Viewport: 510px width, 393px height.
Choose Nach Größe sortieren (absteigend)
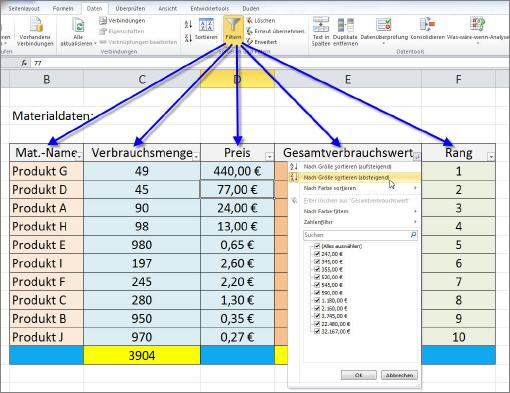tap(354, 178)
